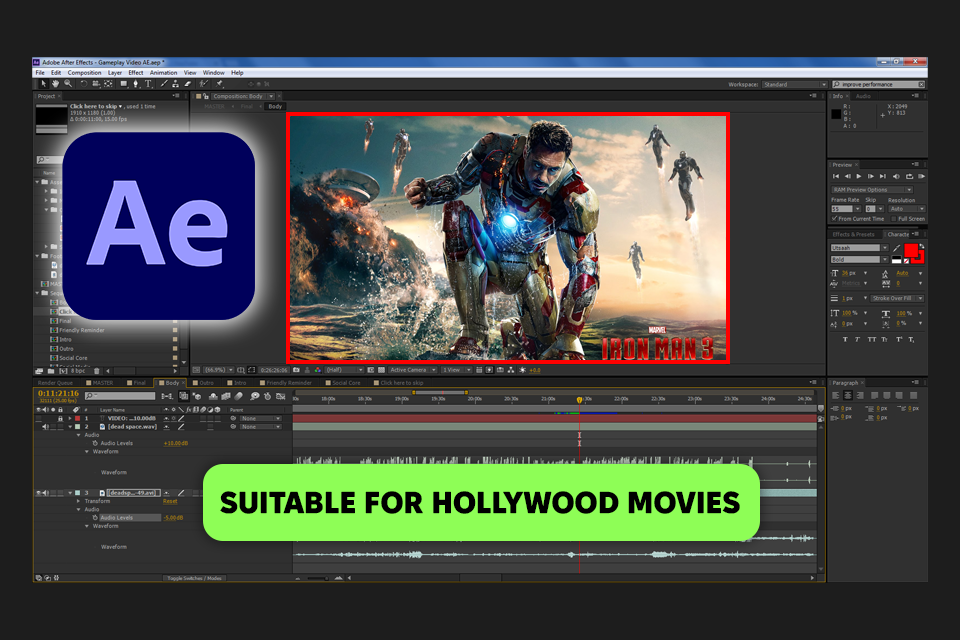Toggle the transparency grid in viewer
960x640 pixels.
pos(381,370)
